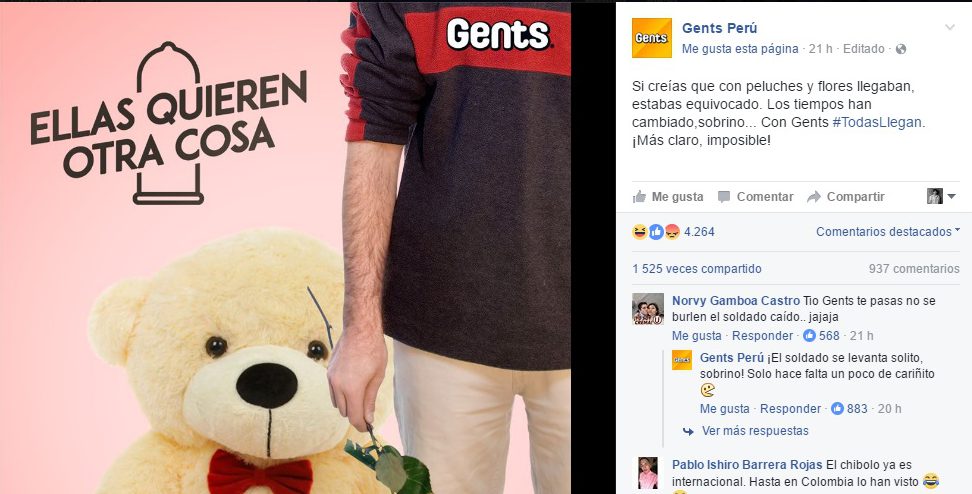Open Norvy Gamboa Castro's profile name
This screenshot has height=494, width=972.
(x=736, y=301)
